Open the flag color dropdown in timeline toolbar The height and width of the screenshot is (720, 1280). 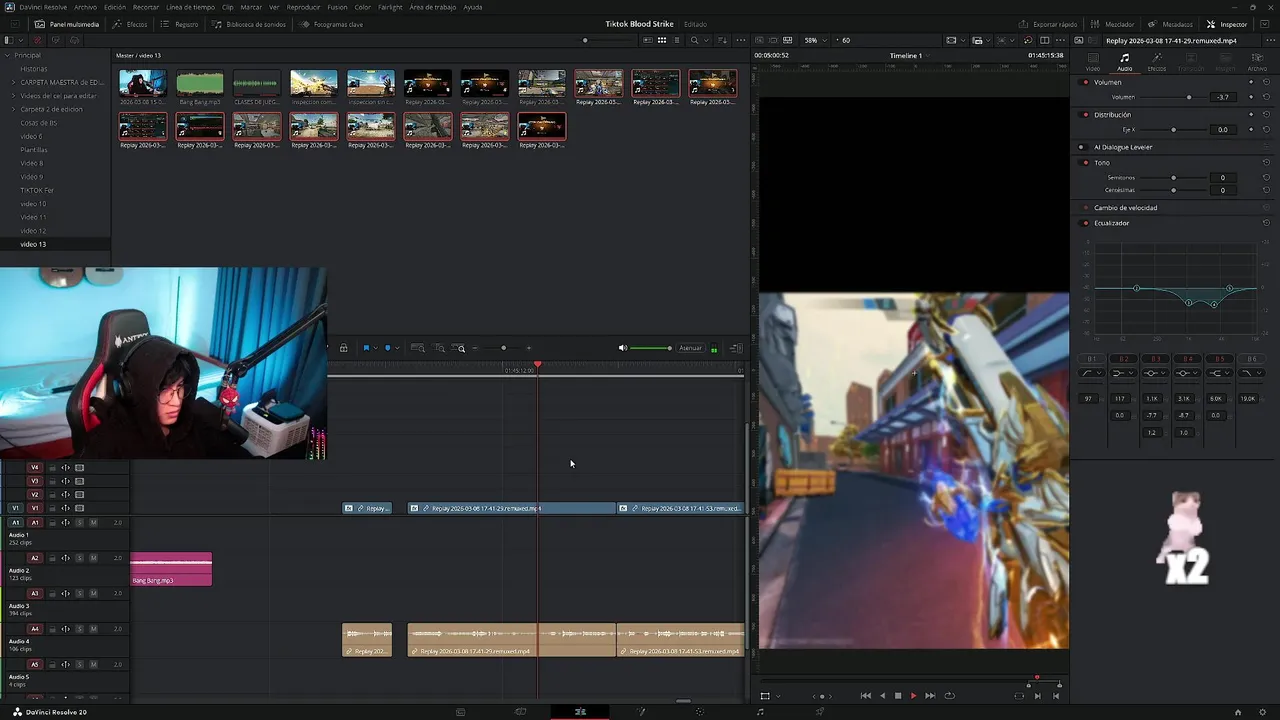tap(375, 348)
